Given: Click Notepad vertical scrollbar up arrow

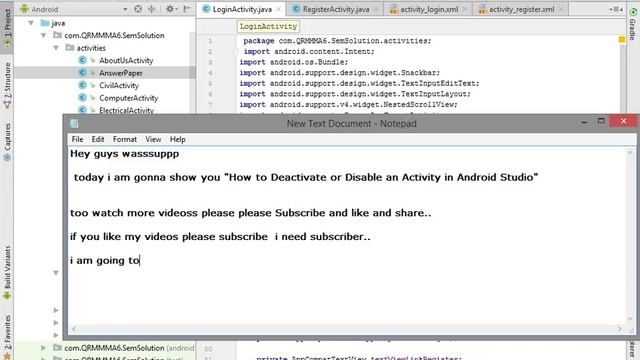Looking at the screenshot, I should coord(630,153).
